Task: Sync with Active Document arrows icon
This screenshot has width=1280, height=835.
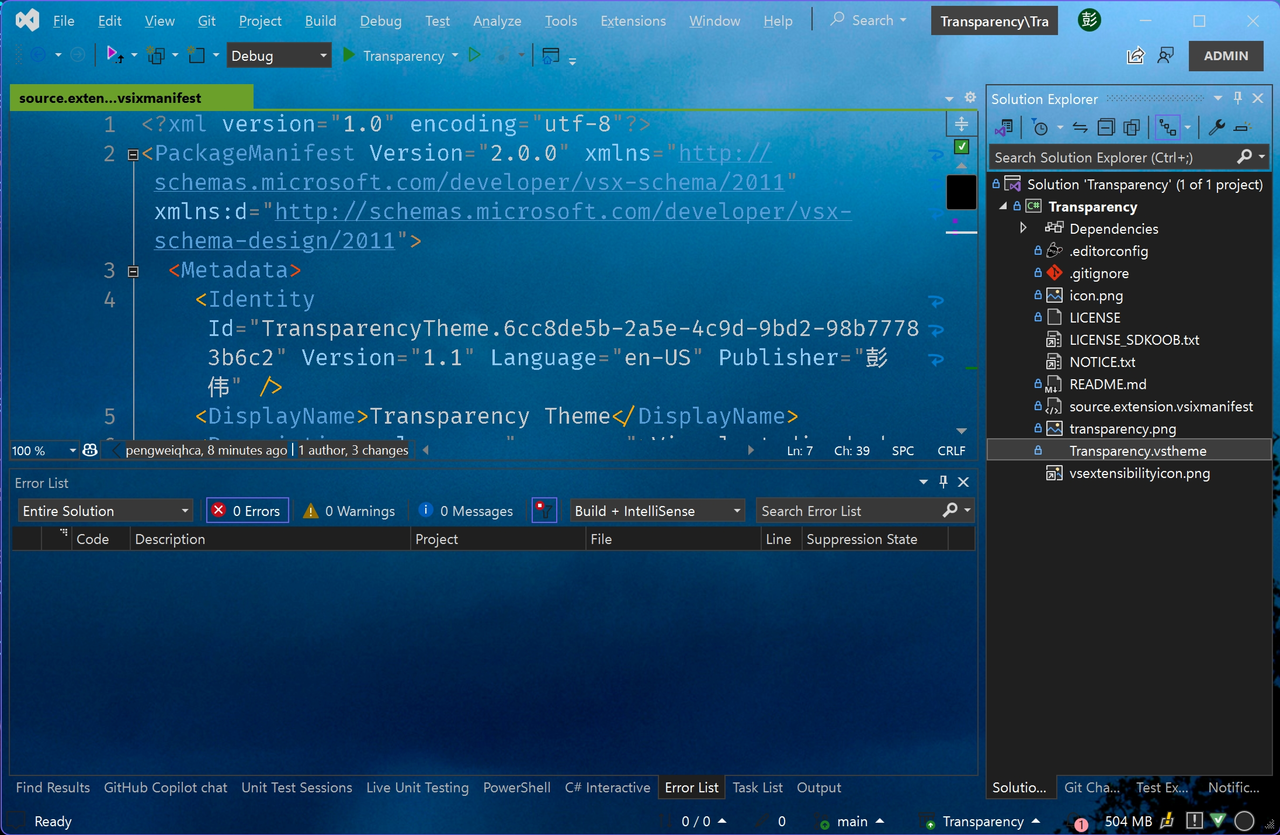Action: pyautogui.click(x=1080, y=127)
